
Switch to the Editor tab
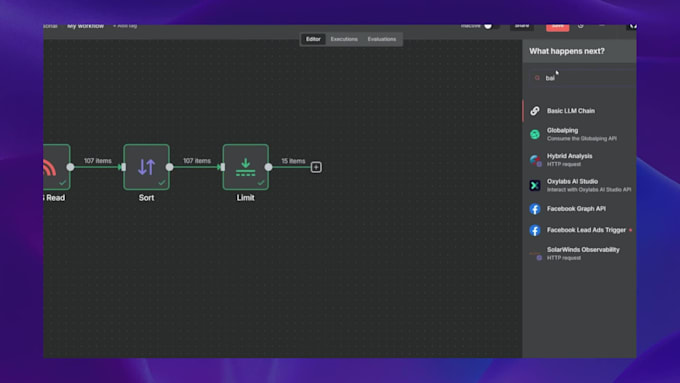coord(313,39)
